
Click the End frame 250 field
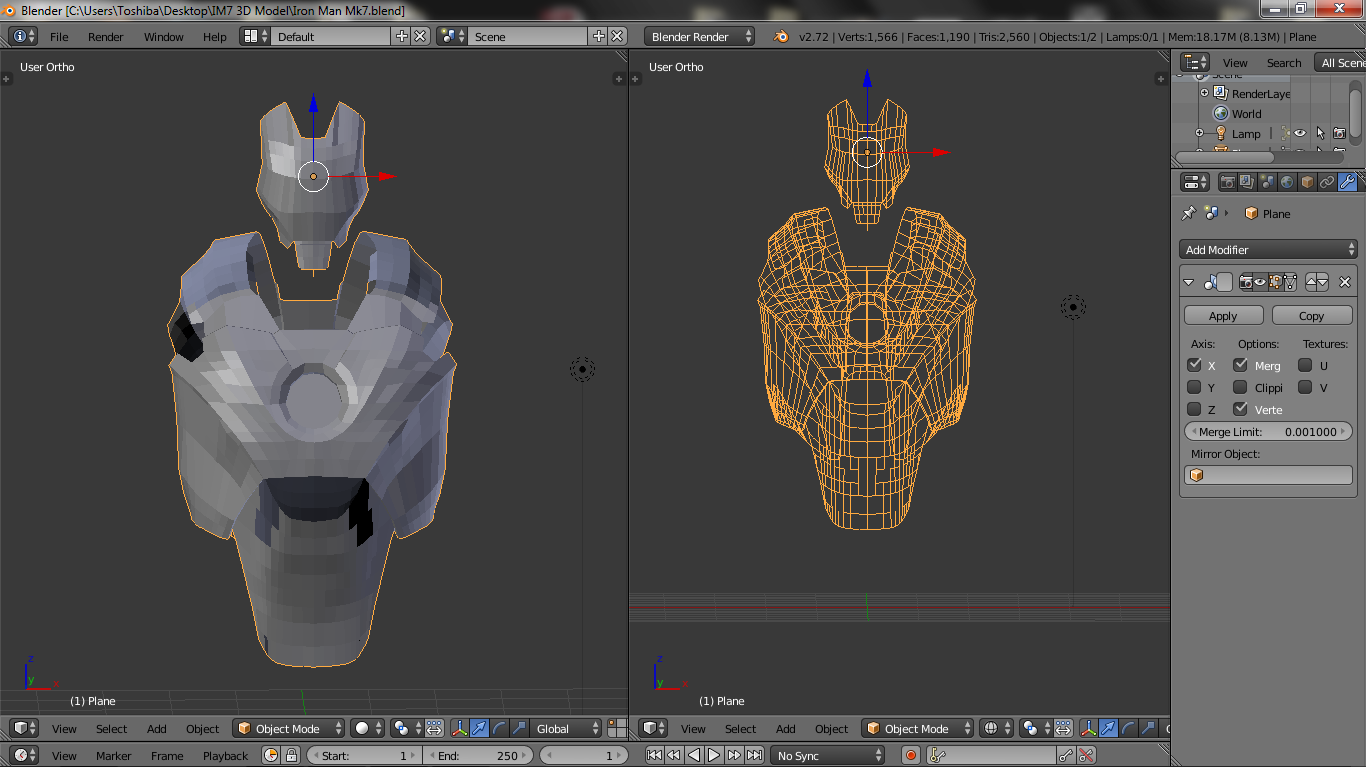coord(478,756)
